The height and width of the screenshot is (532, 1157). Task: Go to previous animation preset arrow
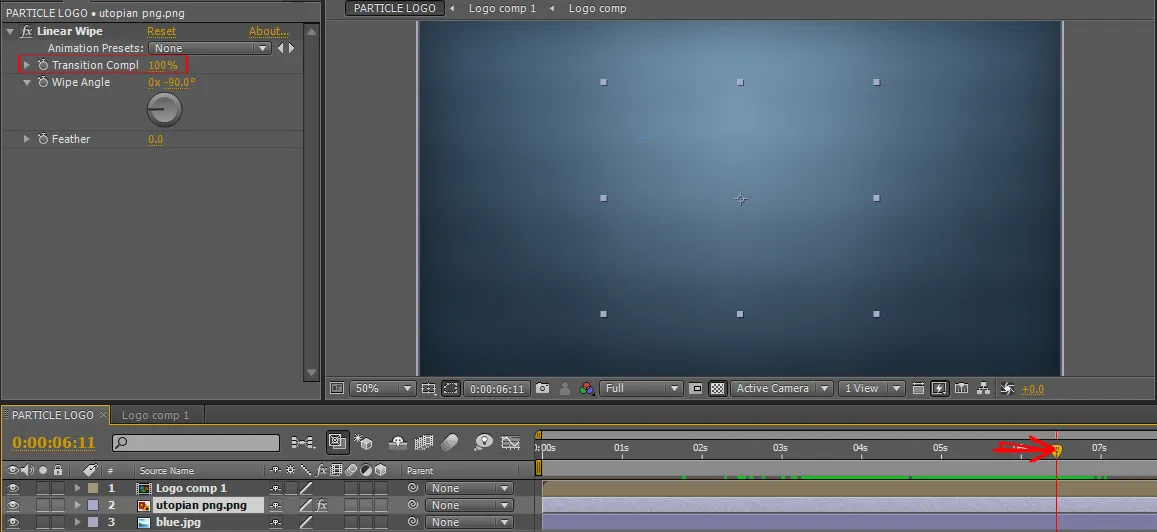280,48
